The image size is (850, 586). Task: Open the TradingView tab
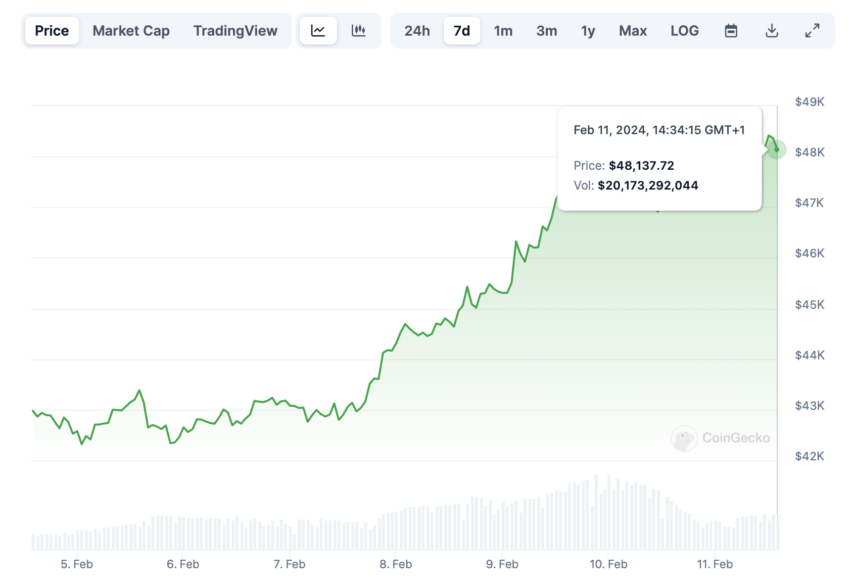click(x=235, y=31)
